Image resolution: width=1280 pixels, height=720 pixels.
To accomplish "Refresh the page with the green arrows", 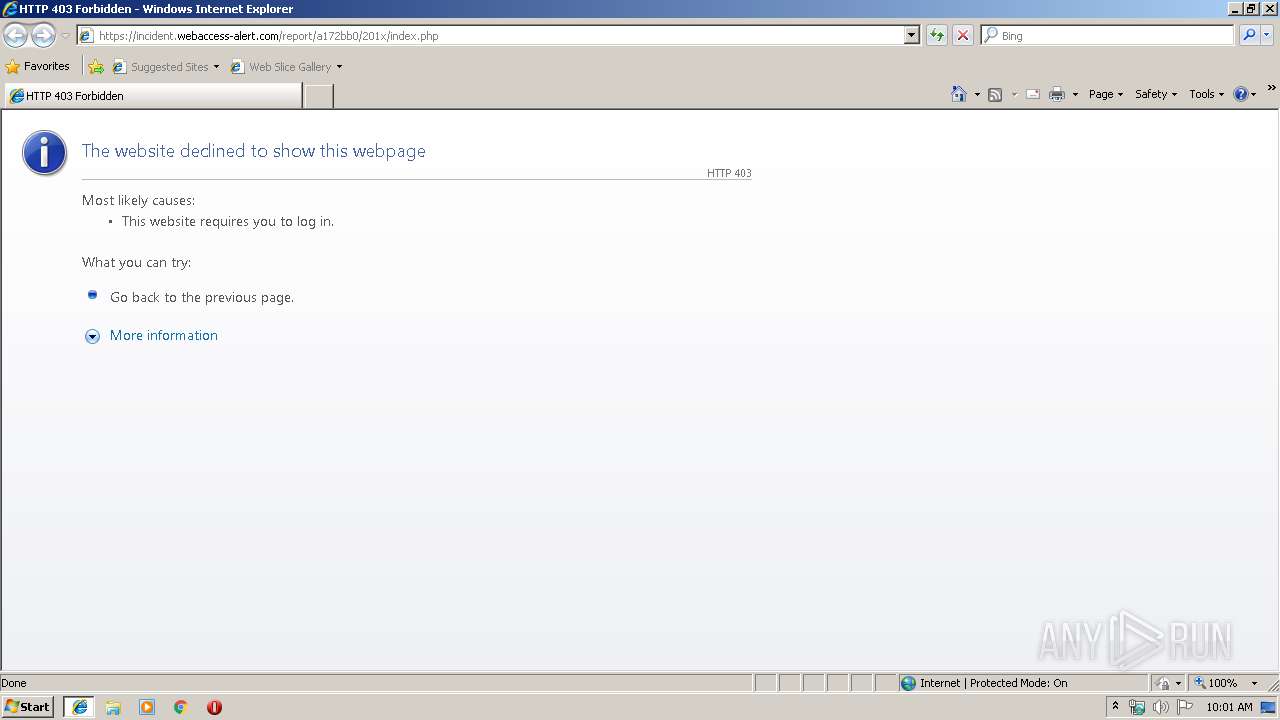I will click(x=936, y=36).
